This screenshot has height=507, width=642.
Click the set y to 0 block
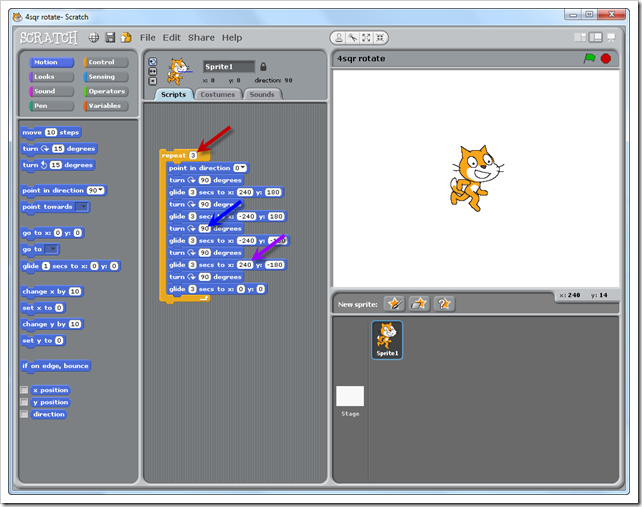43,340
